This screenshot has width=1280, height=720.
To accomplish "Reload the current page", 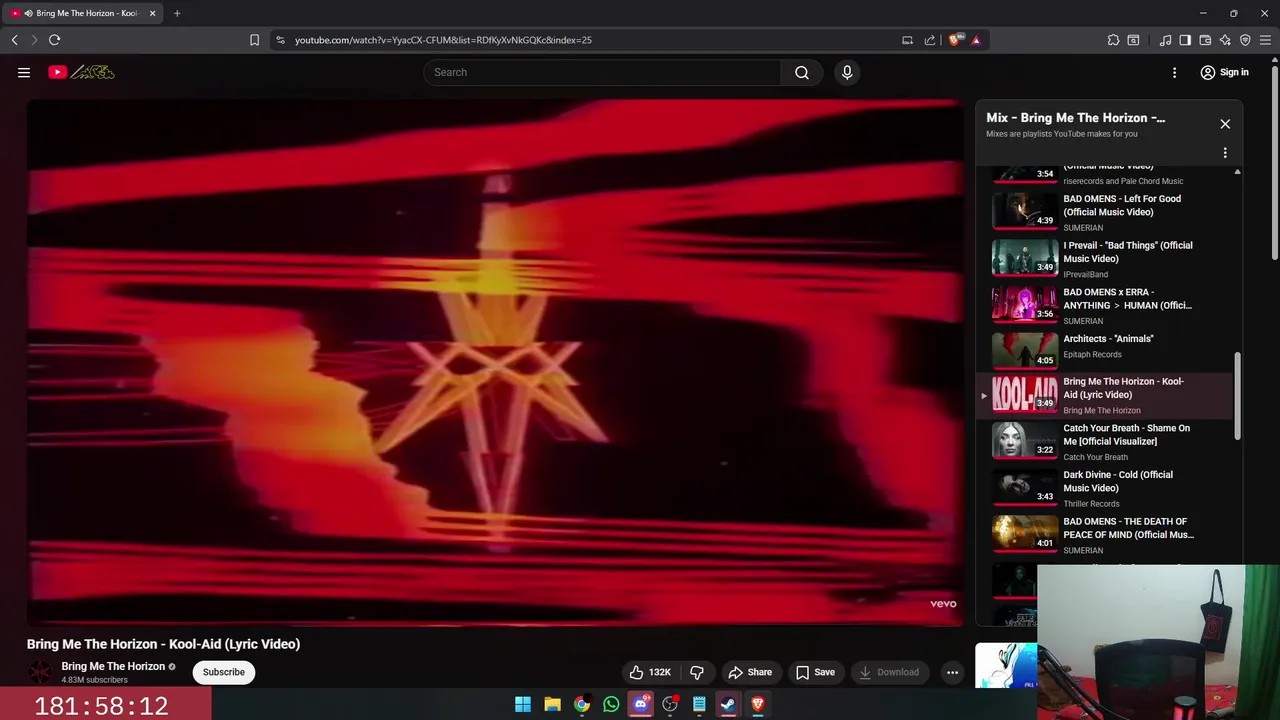I will tap(54, 40).
